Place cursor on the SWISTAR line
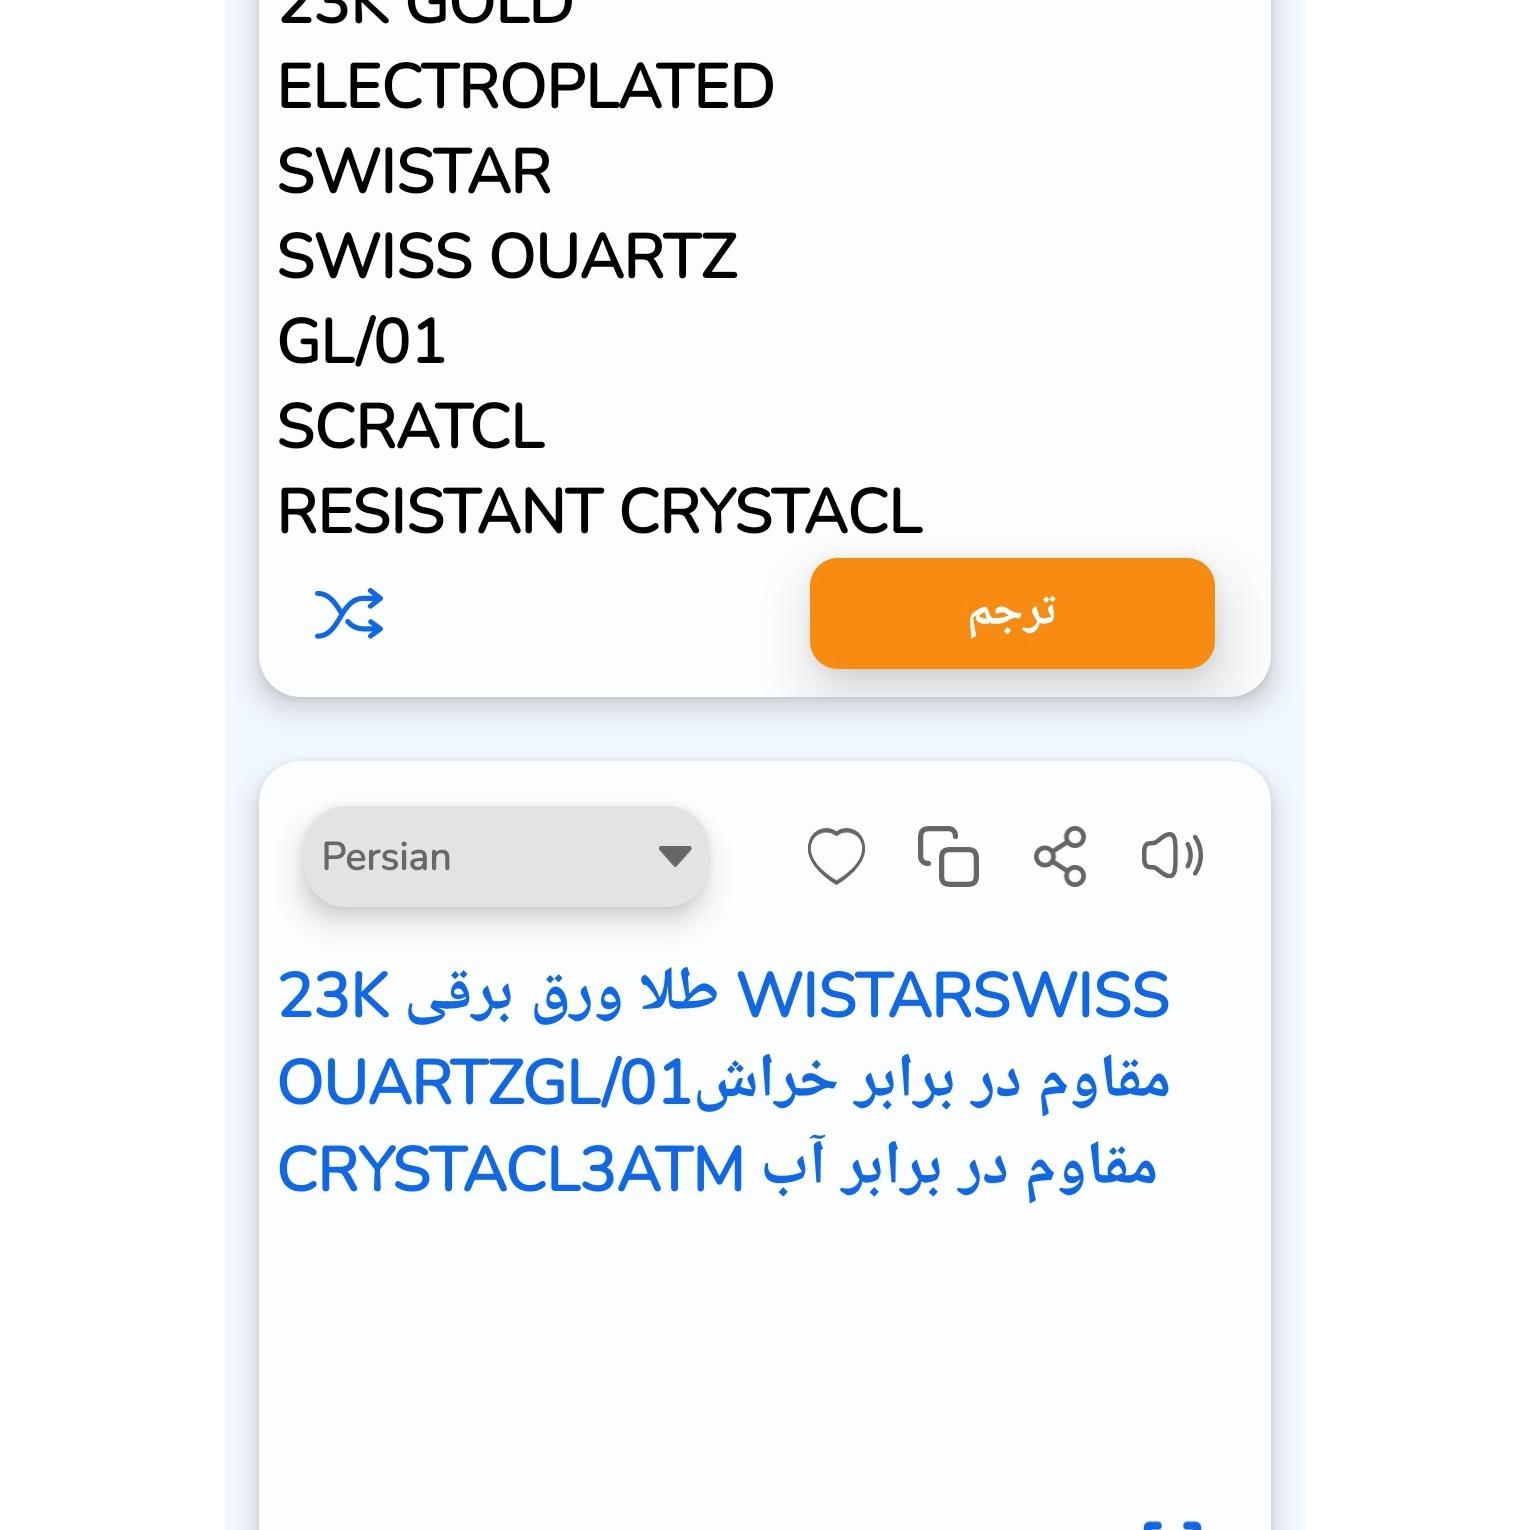 click(414, 172)
